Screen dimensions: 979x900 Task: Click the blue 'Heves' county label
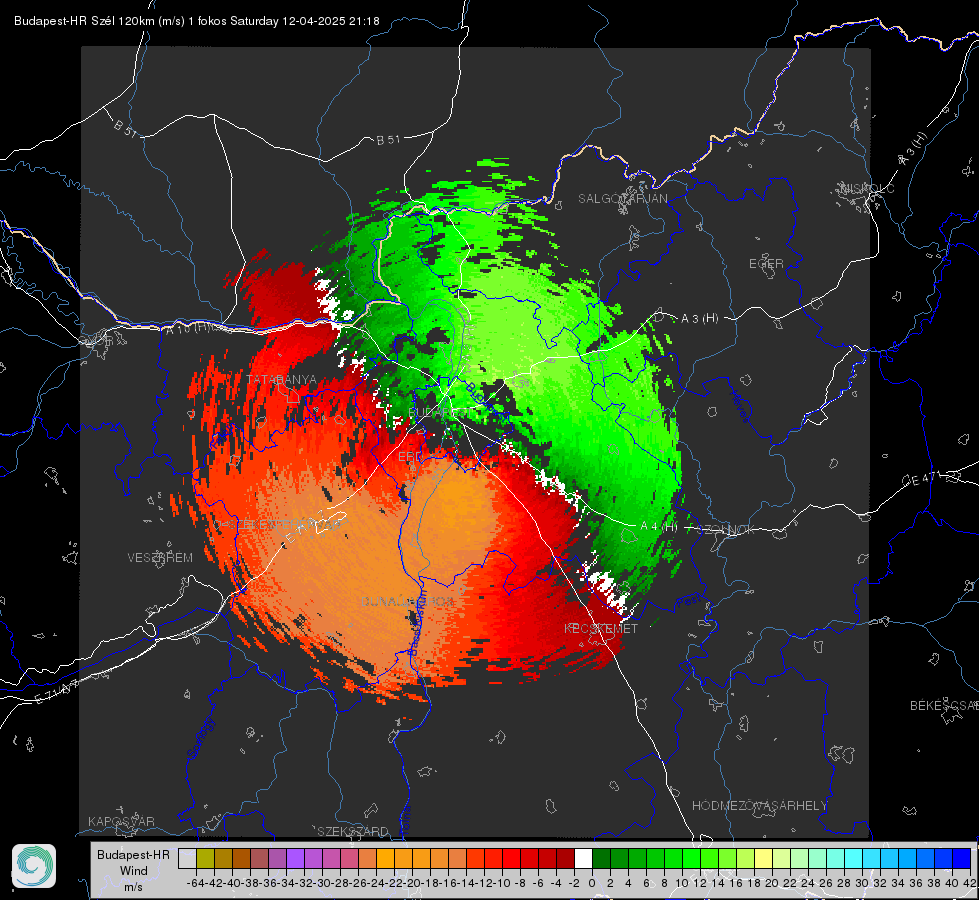click(740, 407)
